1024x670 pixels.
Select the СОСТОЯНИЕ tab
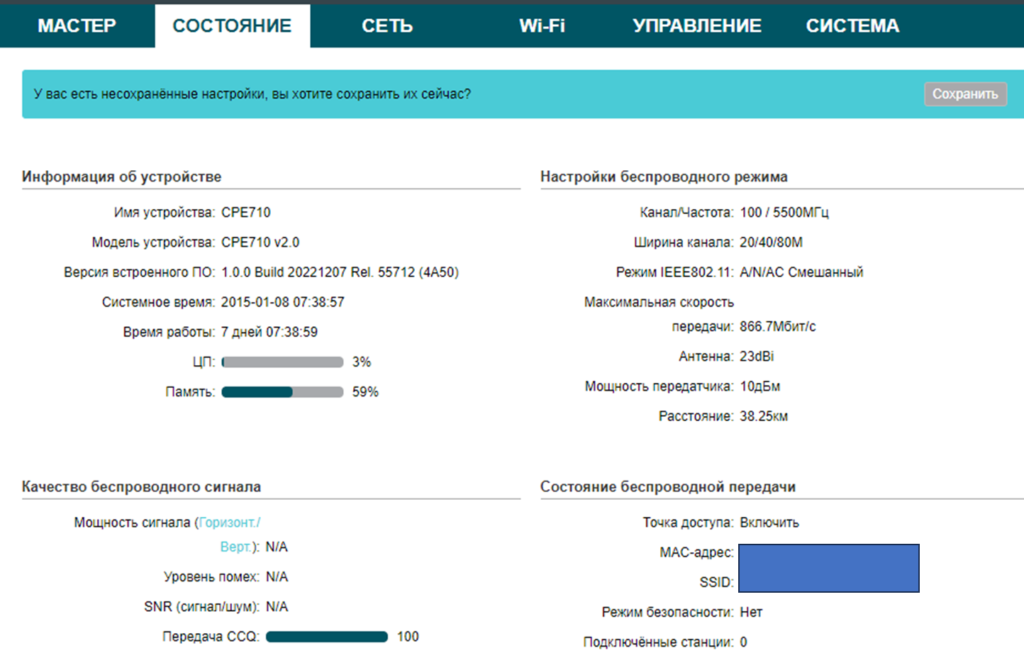pyautogui.click(x=232, y=26)
